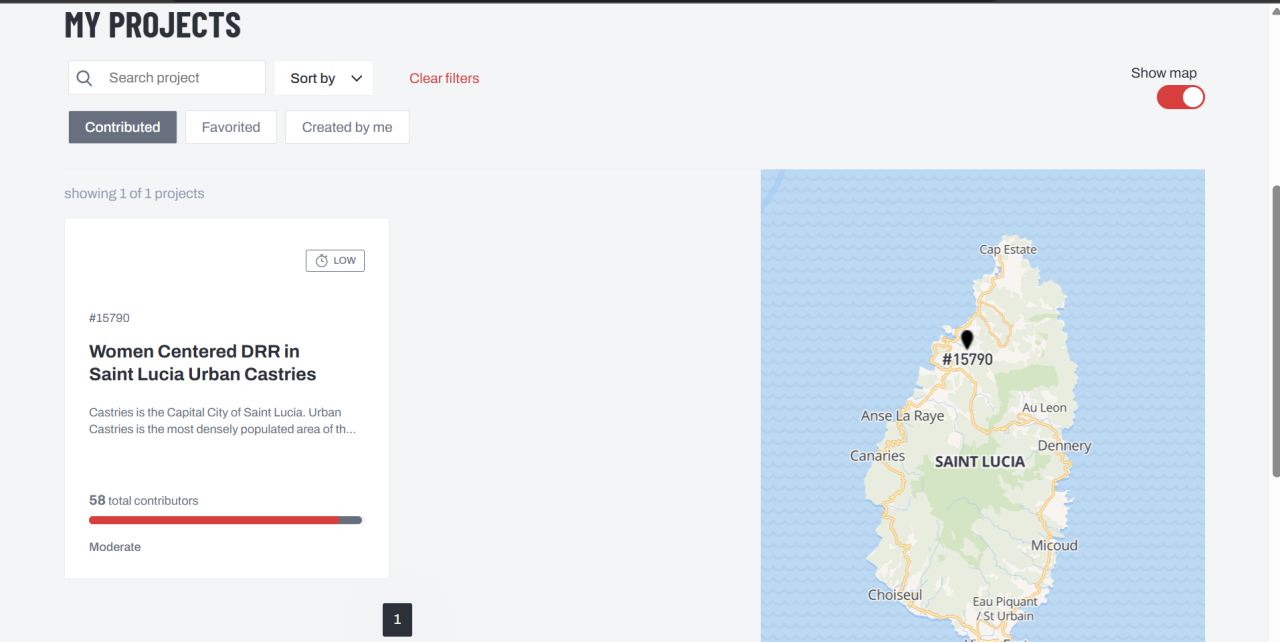Go to page 1 in pagination
The height and width of the screenshot is (642, 1280).
(x=397, y=620)
